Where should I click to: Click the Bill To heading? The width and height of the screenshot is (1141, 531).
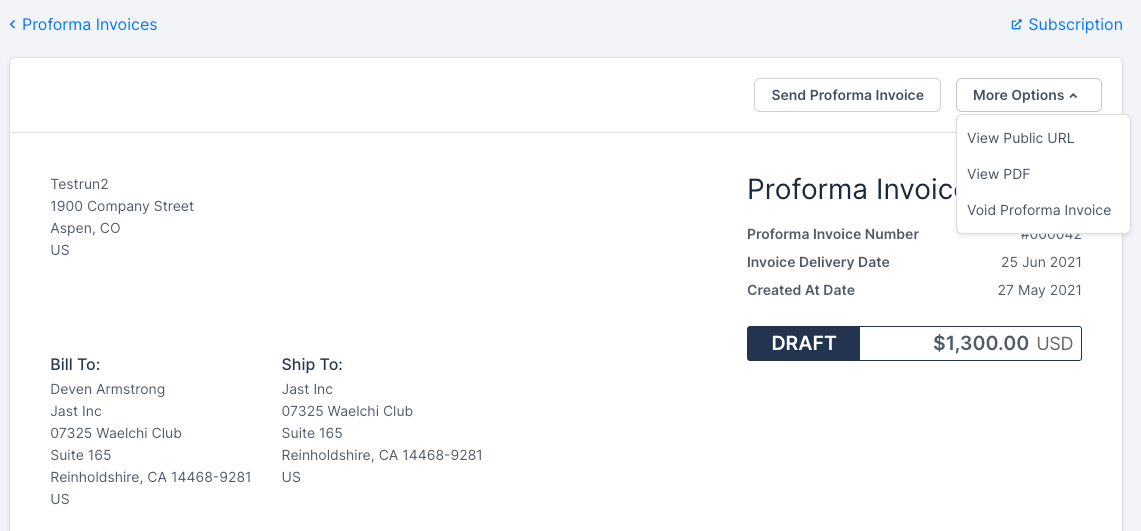tap(75, 365)
